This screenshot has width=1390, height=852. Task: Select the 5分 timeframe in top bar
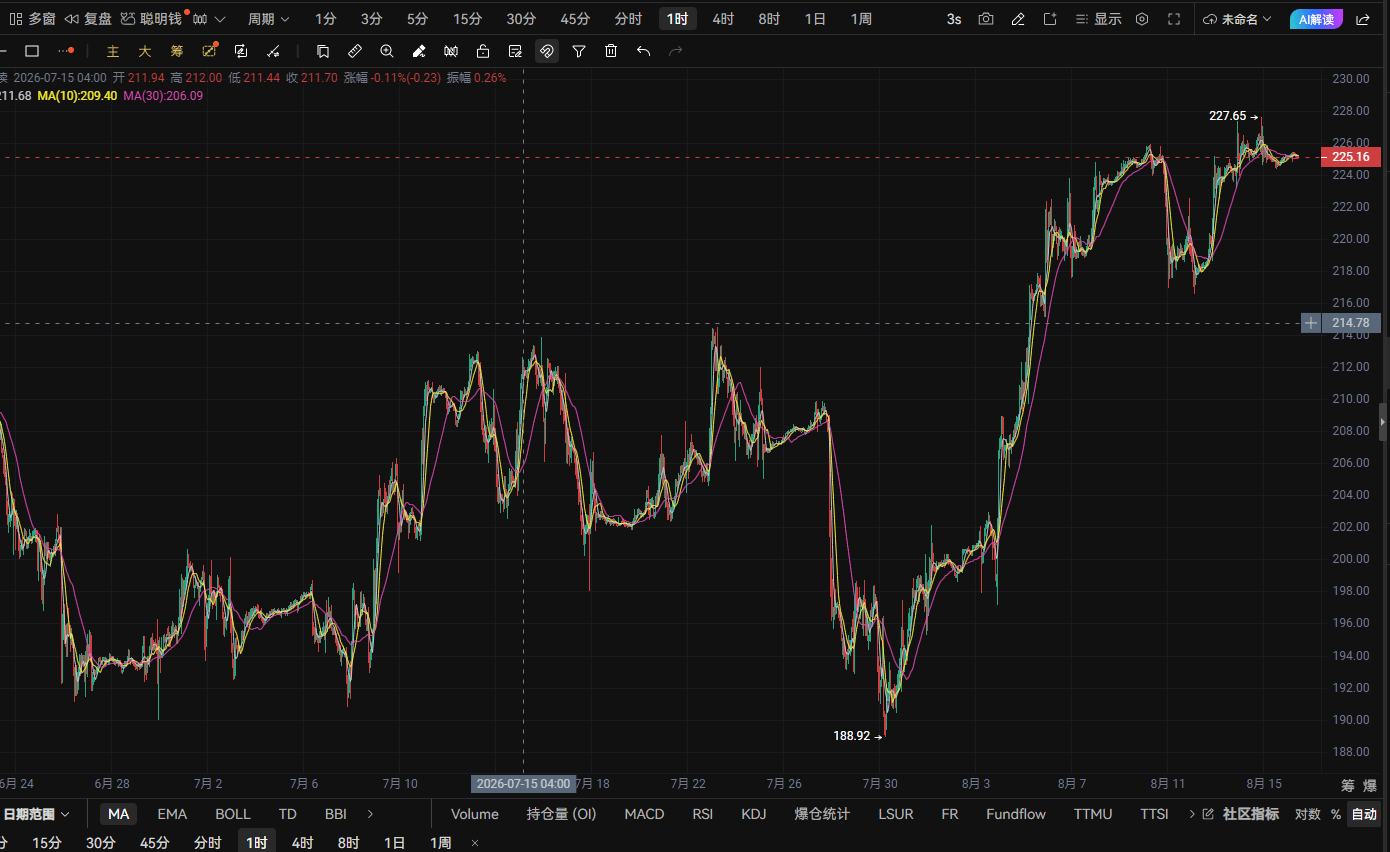(417, 19)
